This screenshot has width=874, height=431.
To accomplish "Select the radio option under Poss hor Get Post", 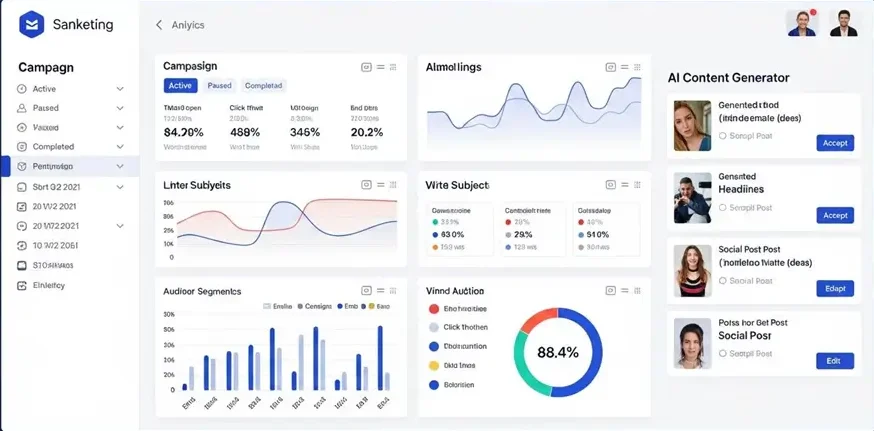I will (723, 353).
